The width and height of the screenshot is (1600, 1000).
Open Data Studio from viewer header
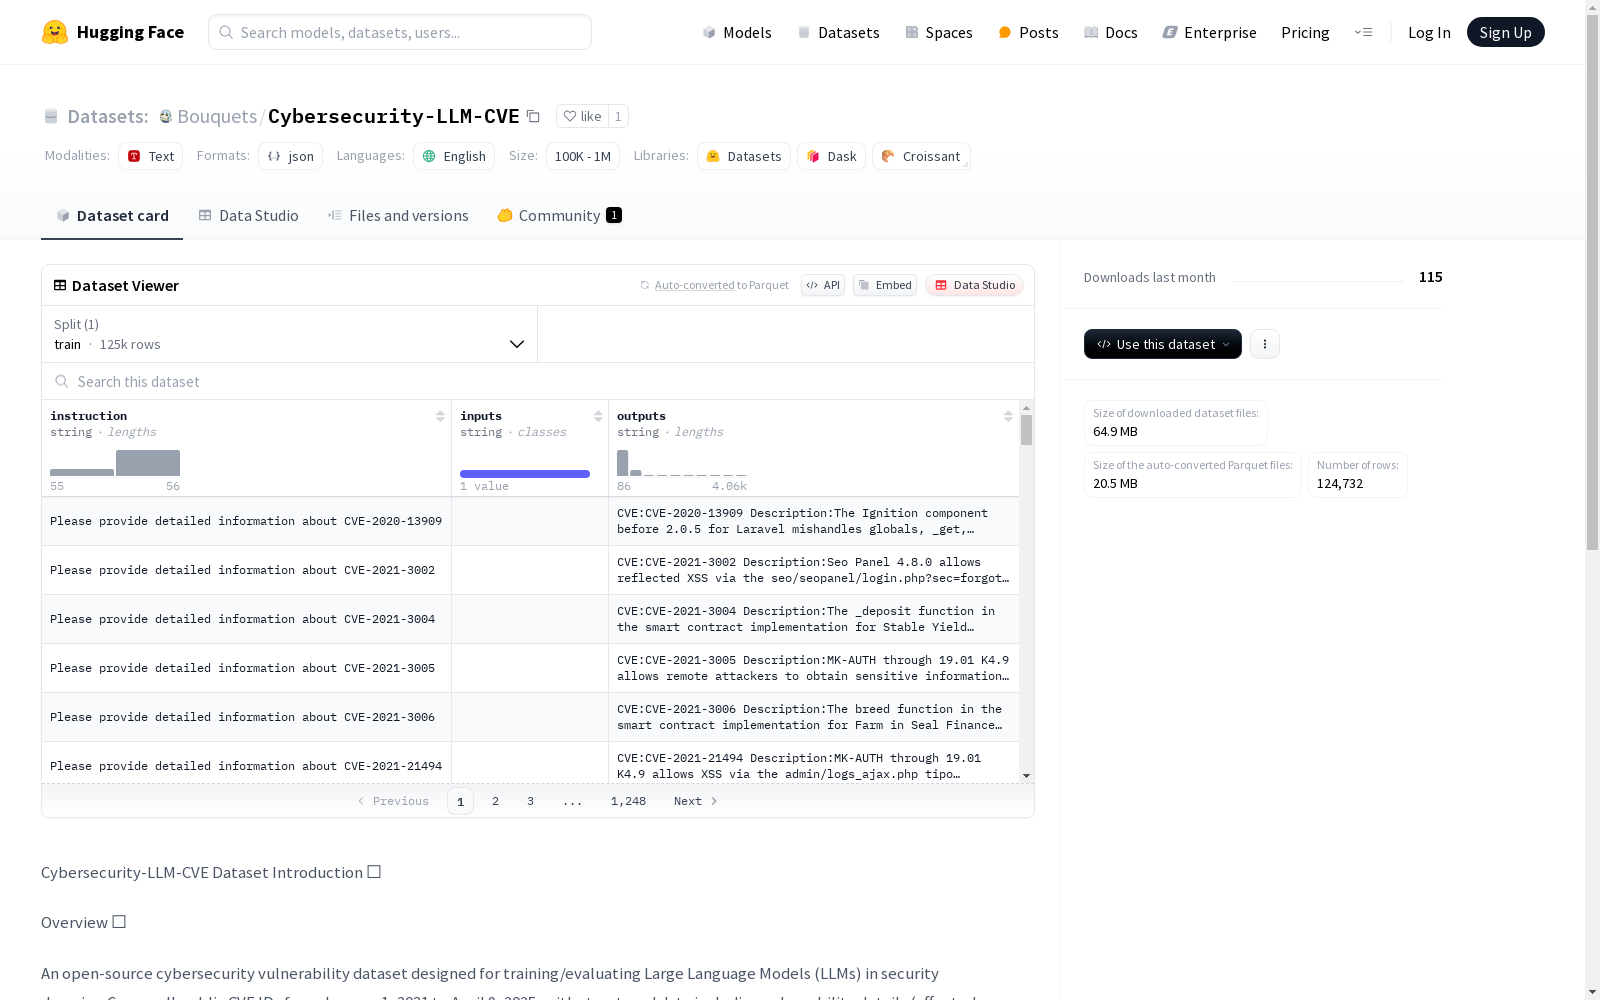click(x=974, y=285)
